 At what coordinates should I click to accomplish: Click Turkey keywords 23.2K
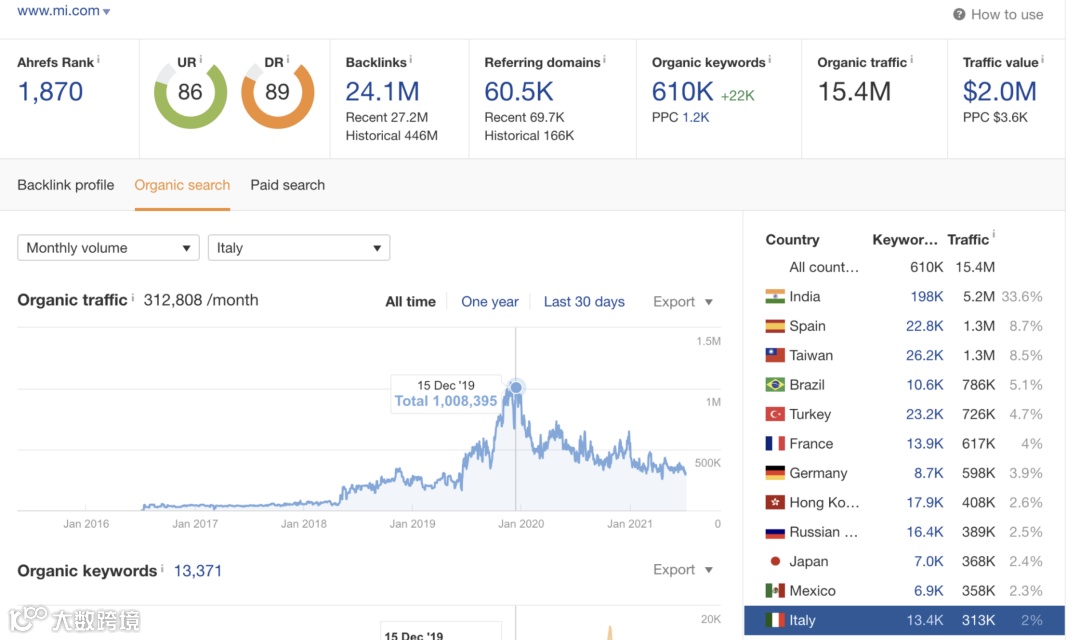pos(924,415)
